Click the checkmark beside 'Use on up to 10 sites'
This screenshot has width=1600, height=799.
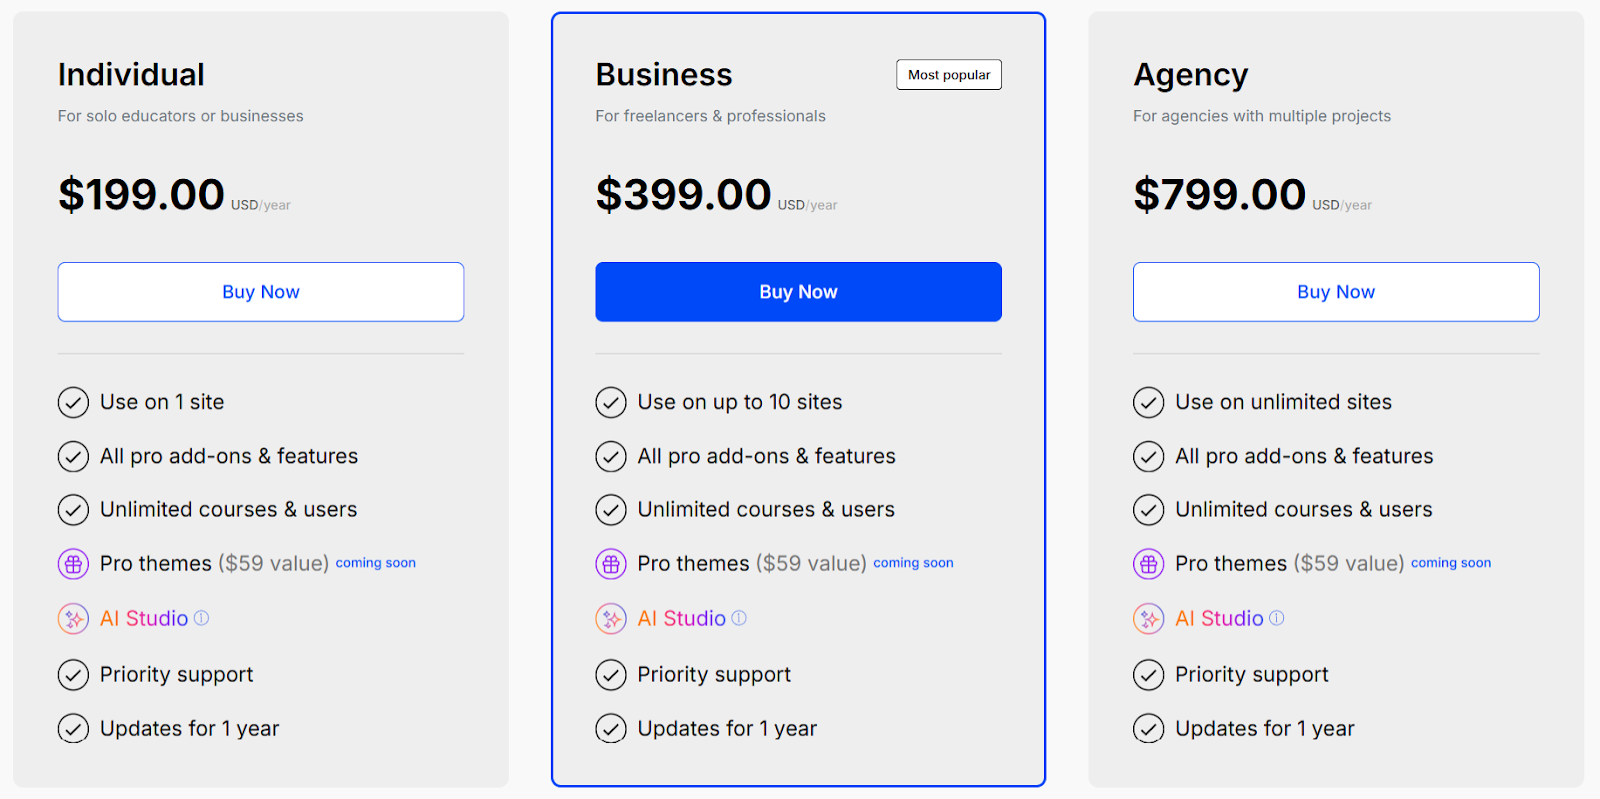(x=610, y=402)
